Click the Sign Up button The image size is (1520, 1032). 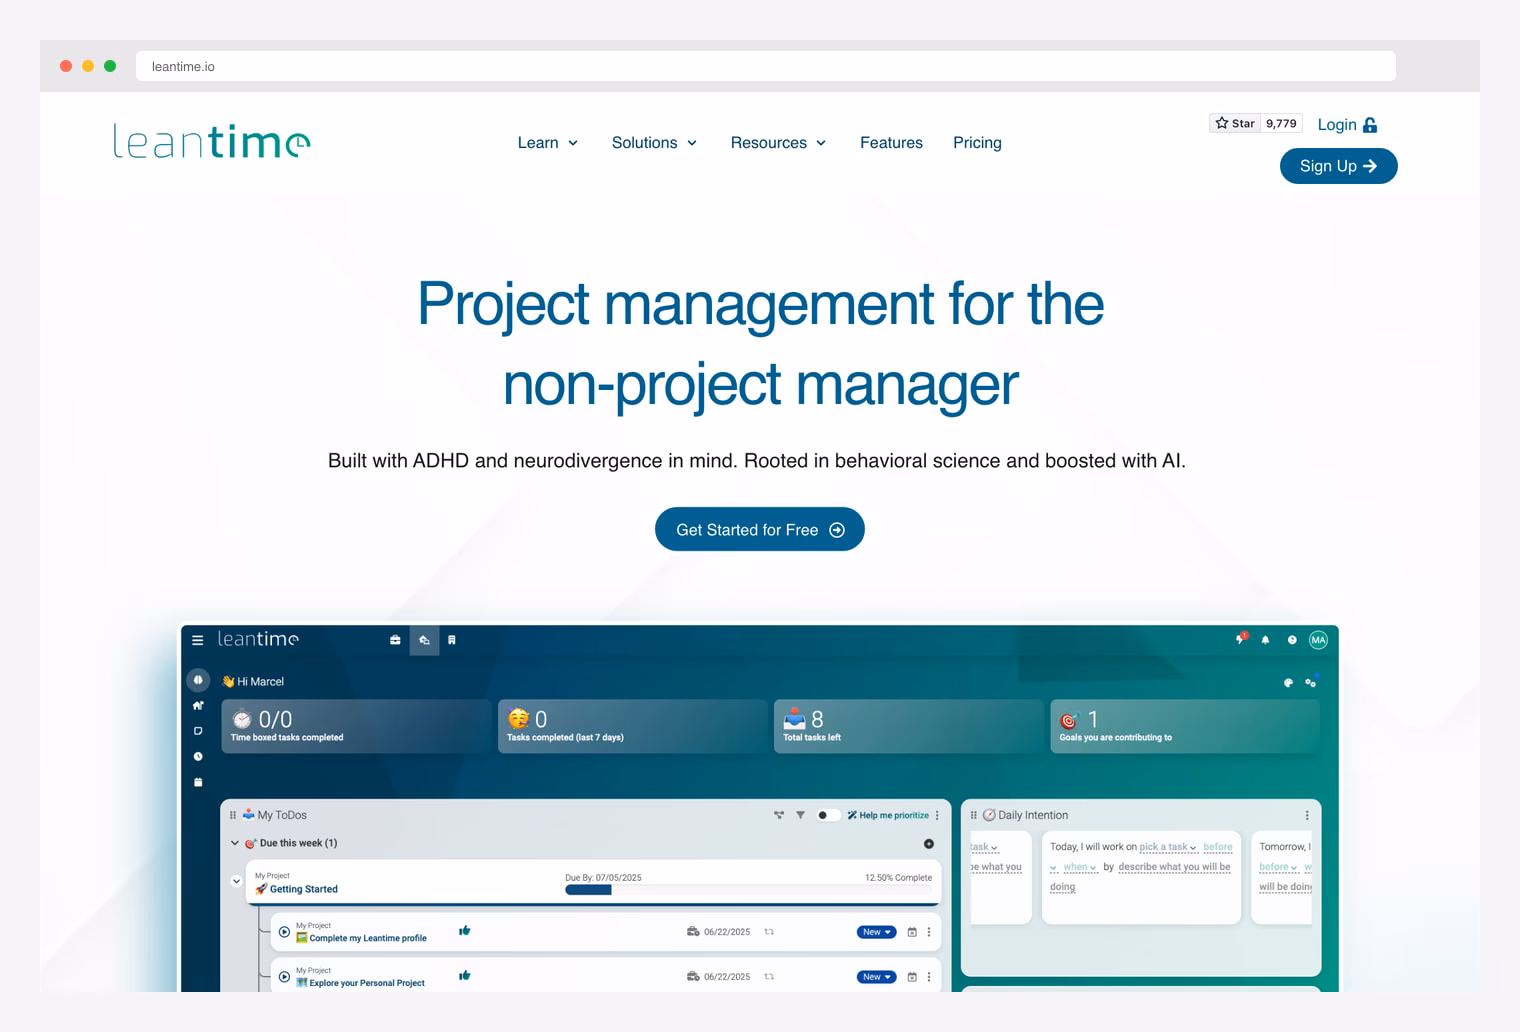coord(1338,166)
